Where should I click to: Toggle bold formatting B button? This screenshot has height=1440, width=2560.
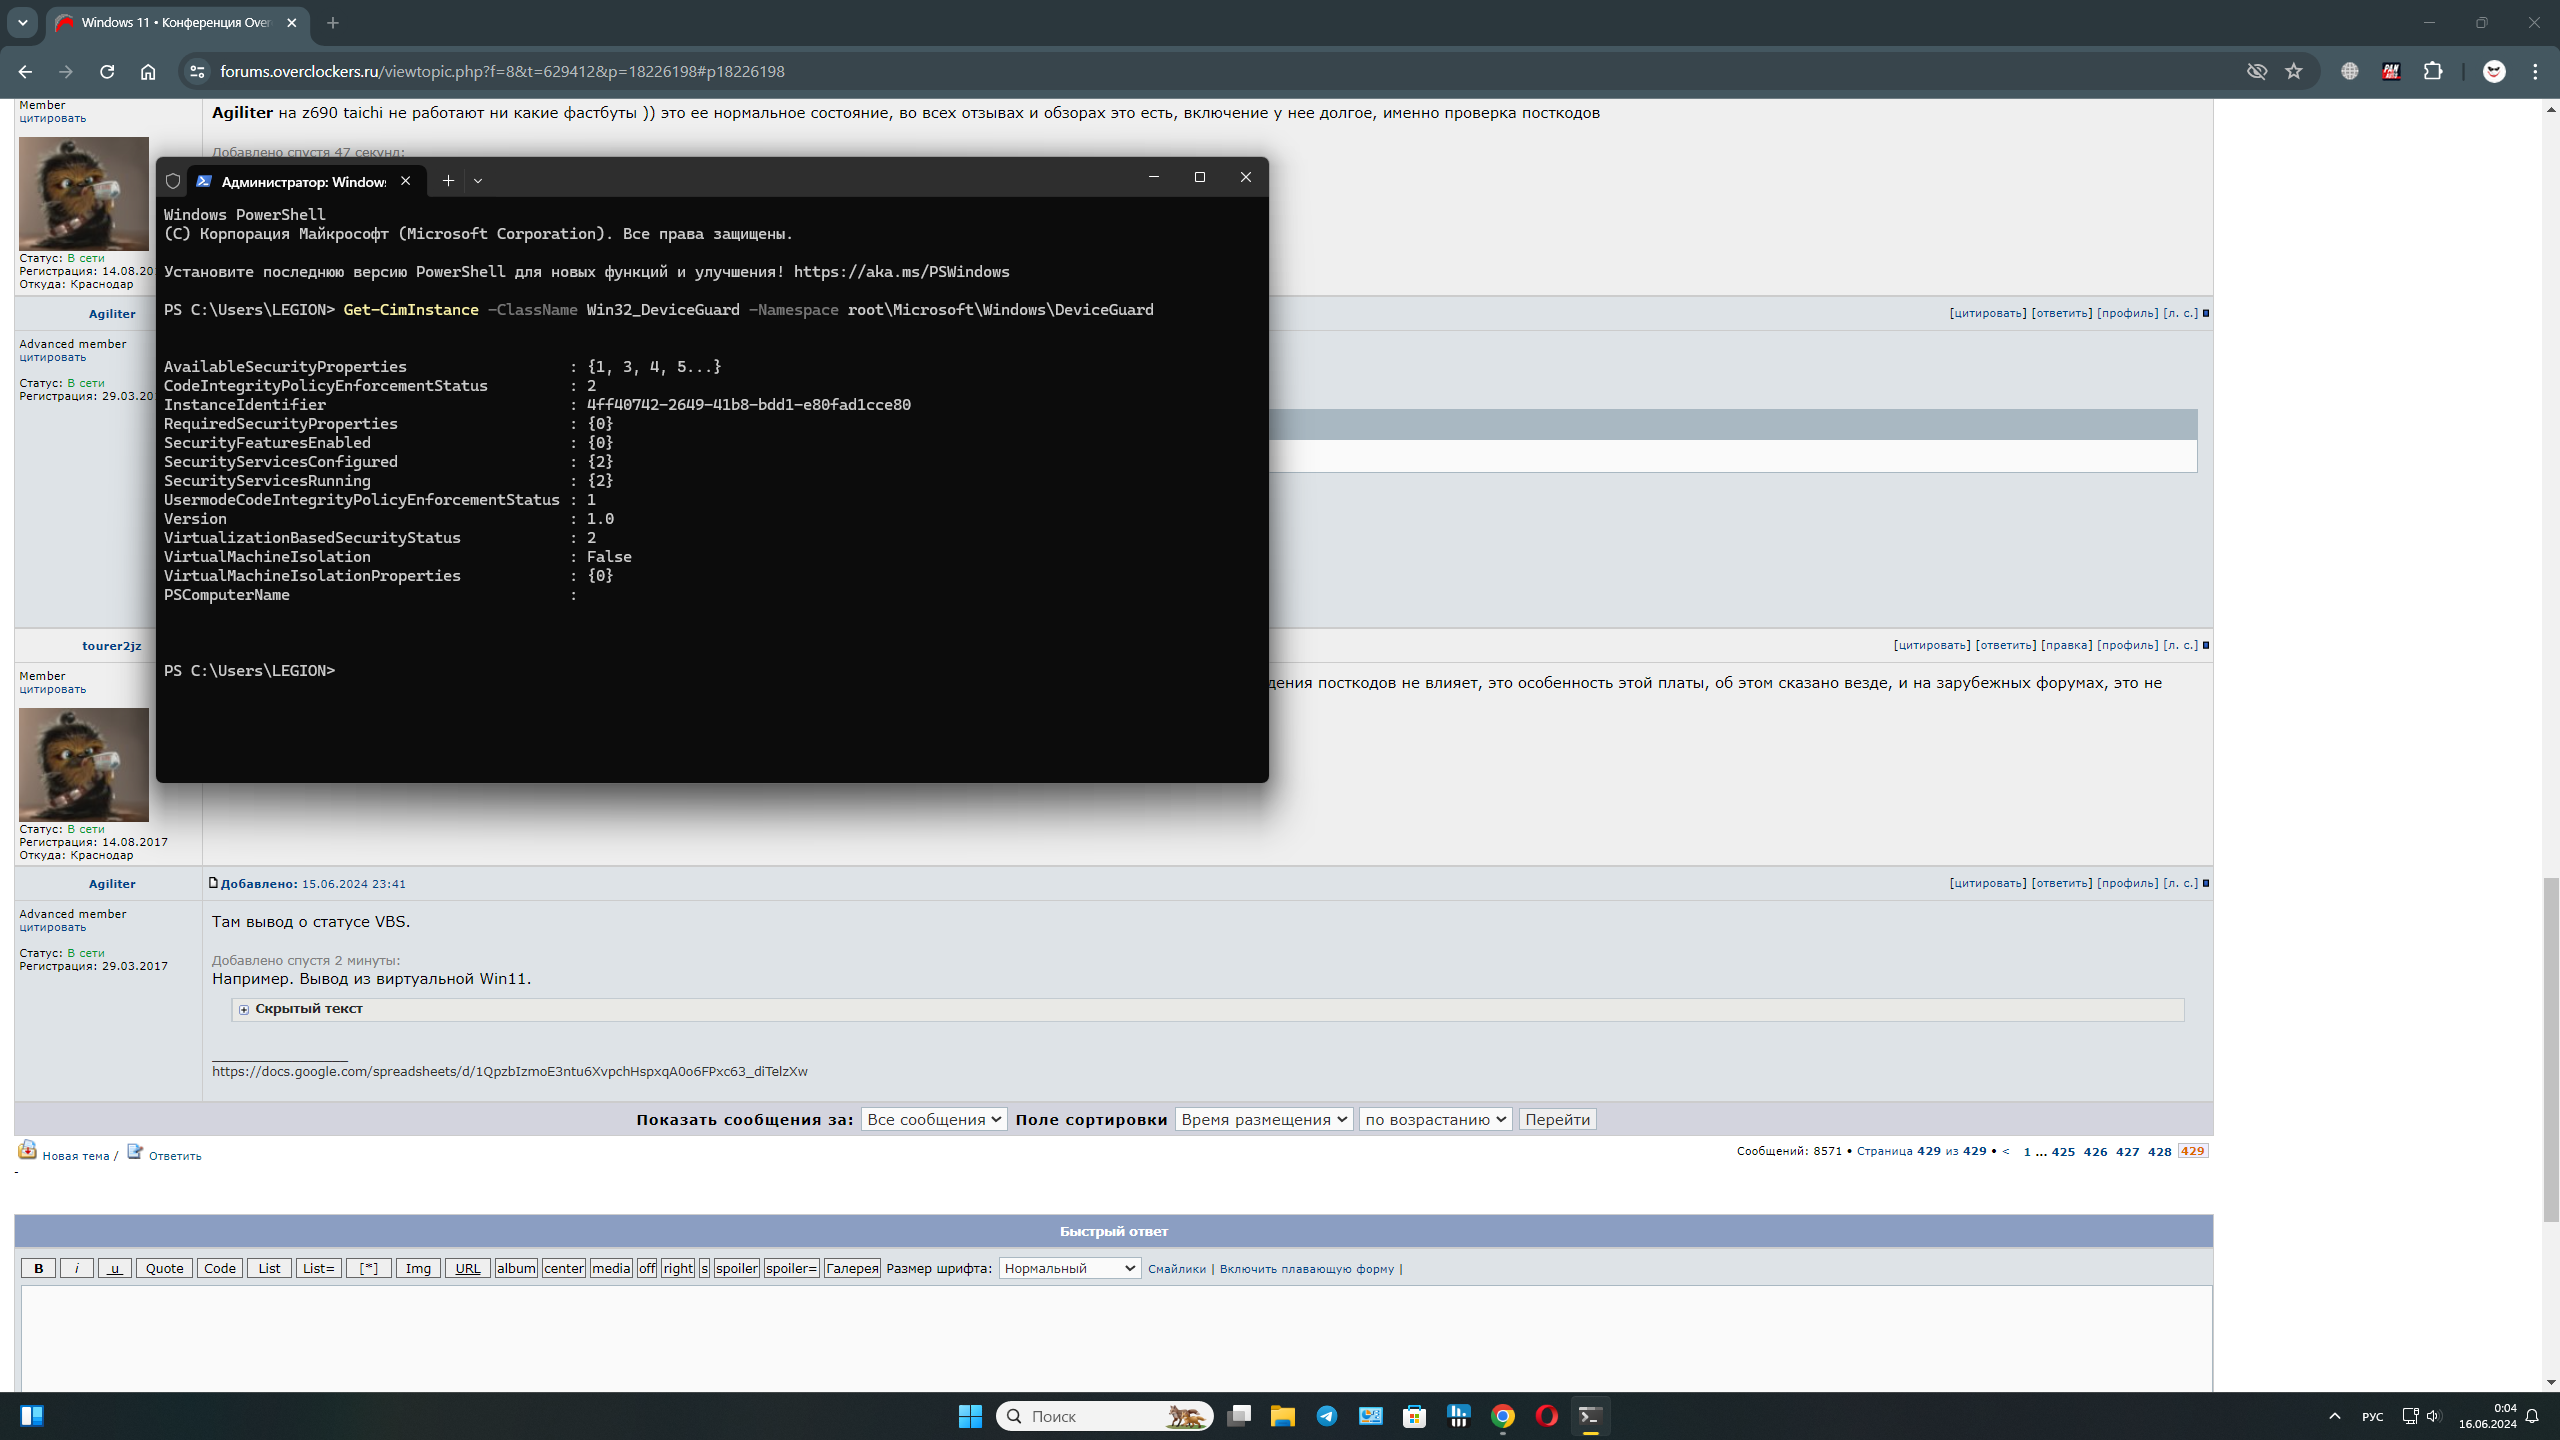click(x=39, y=1268)
